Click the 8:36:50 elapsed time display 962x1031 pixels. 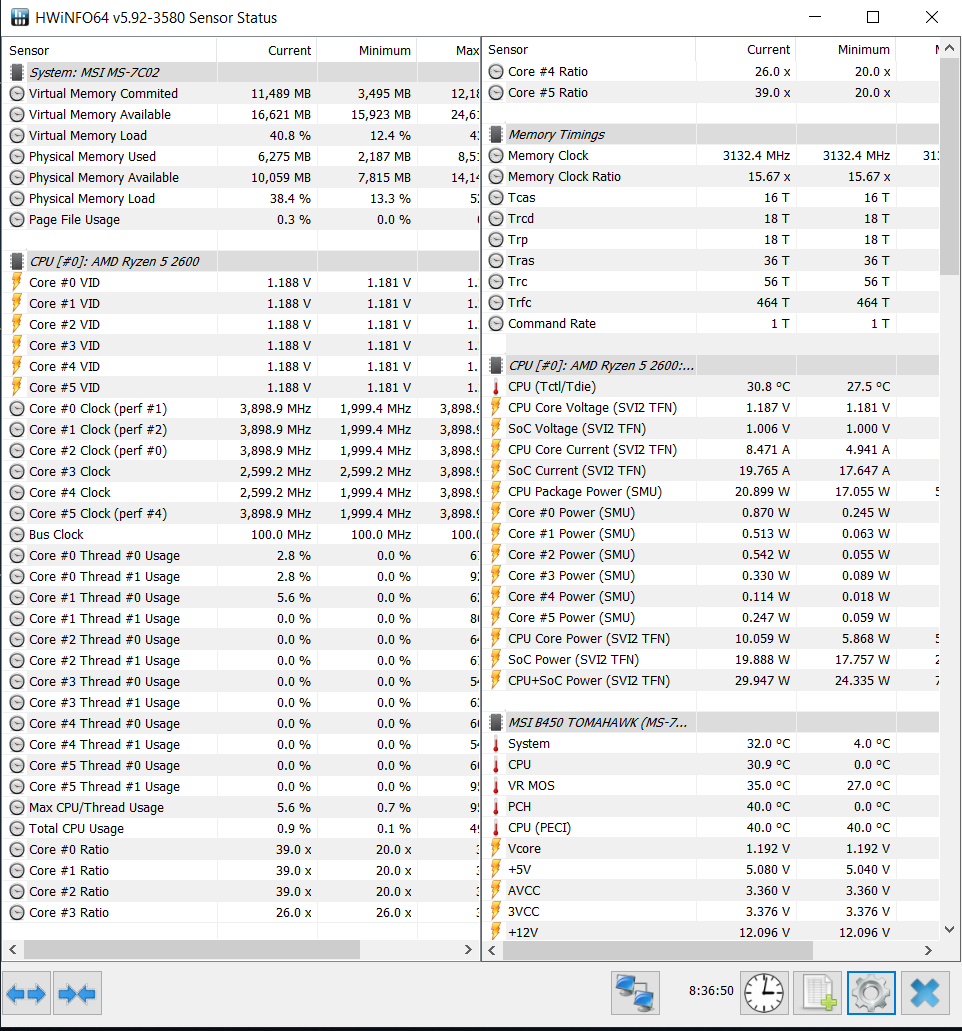[x=711, y=991]
